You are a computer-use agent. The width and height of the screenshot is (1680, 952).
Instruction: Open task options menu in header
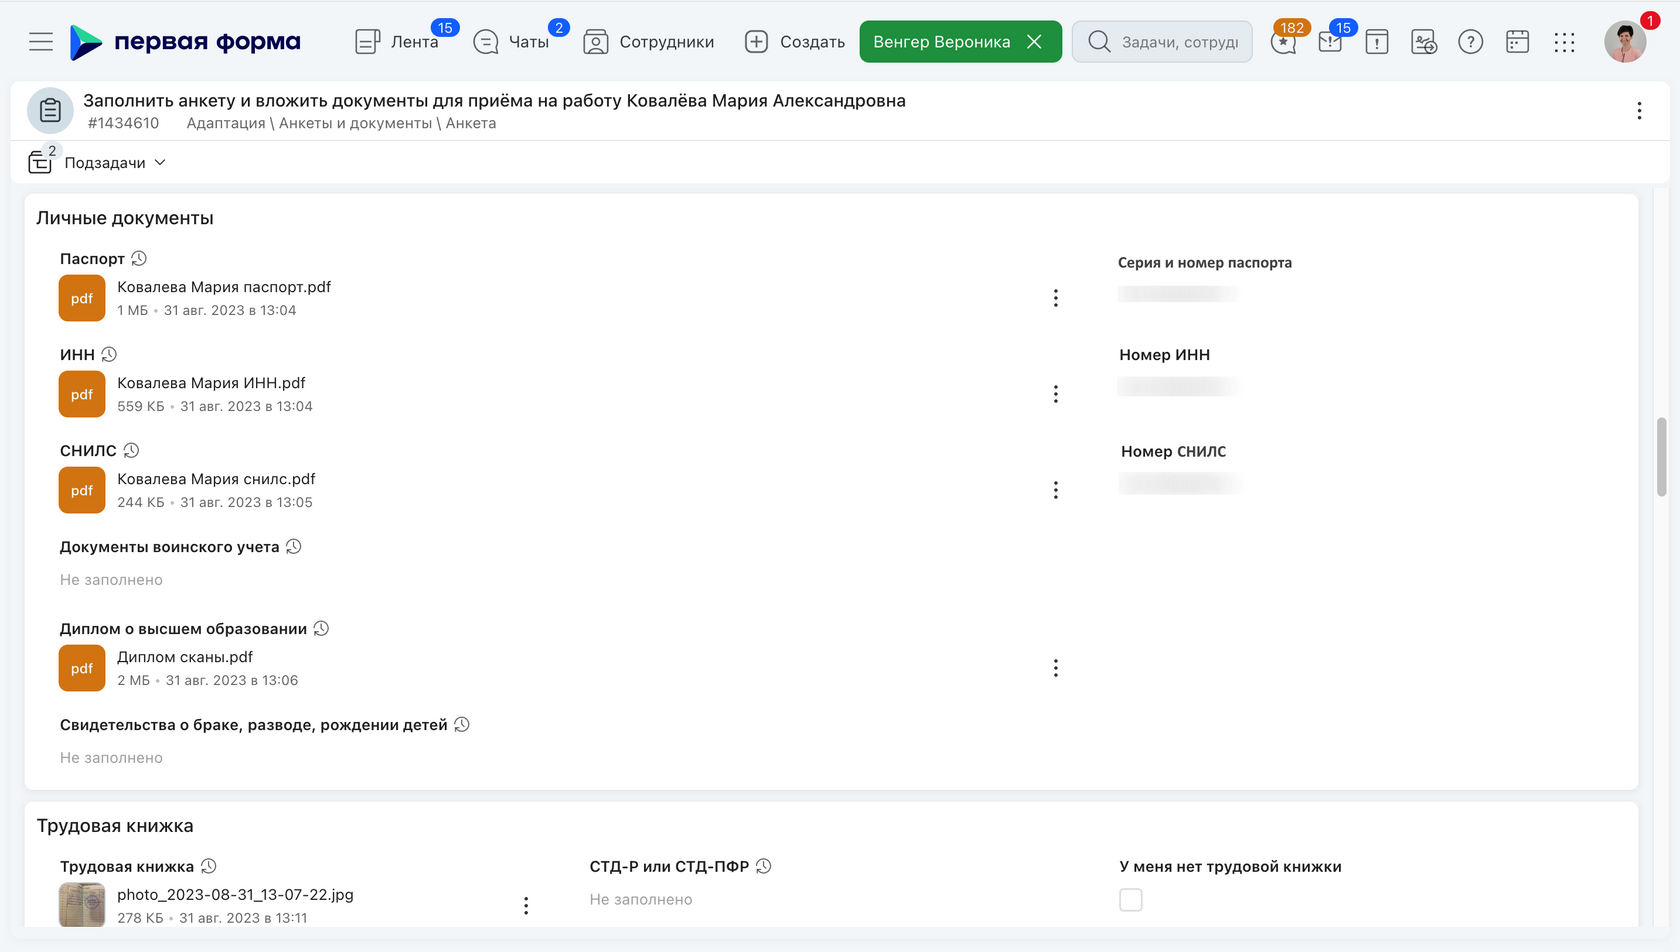coord(1639,111)
